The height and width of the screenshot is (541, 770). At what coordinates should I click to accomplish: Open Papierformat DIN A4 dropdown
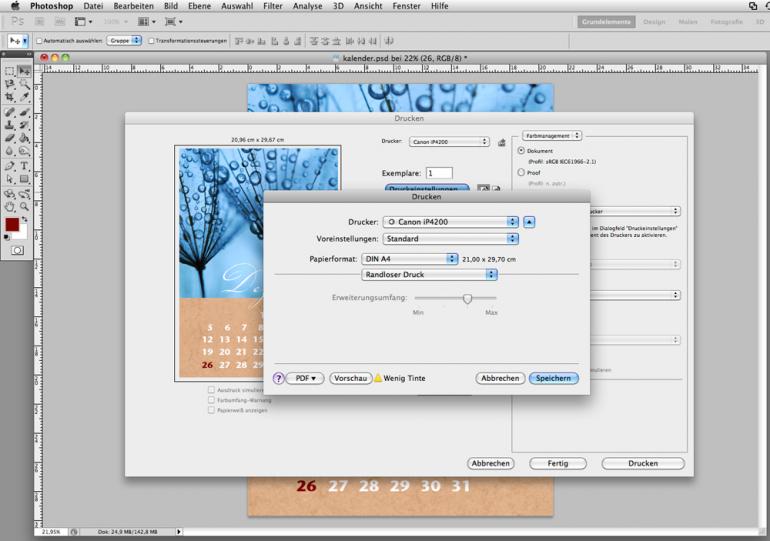coord(410,259)
